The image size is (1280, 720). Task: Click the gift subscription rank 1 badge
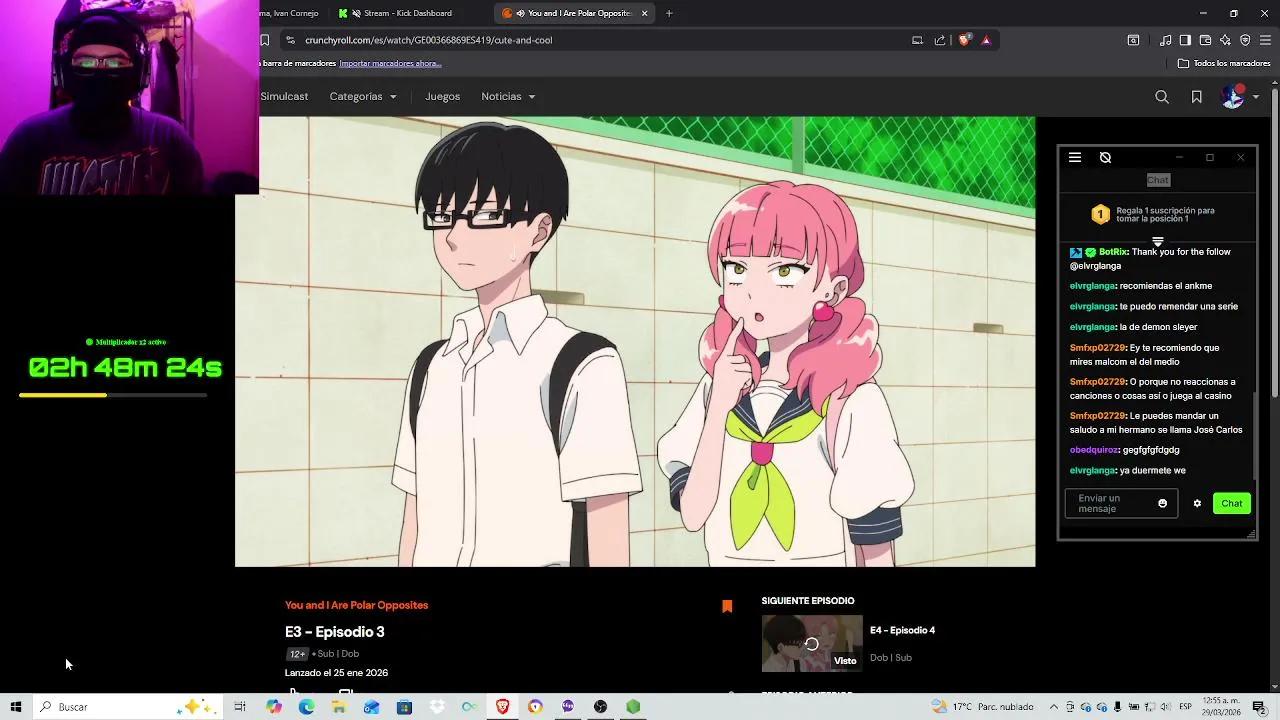coord(1100,214)
